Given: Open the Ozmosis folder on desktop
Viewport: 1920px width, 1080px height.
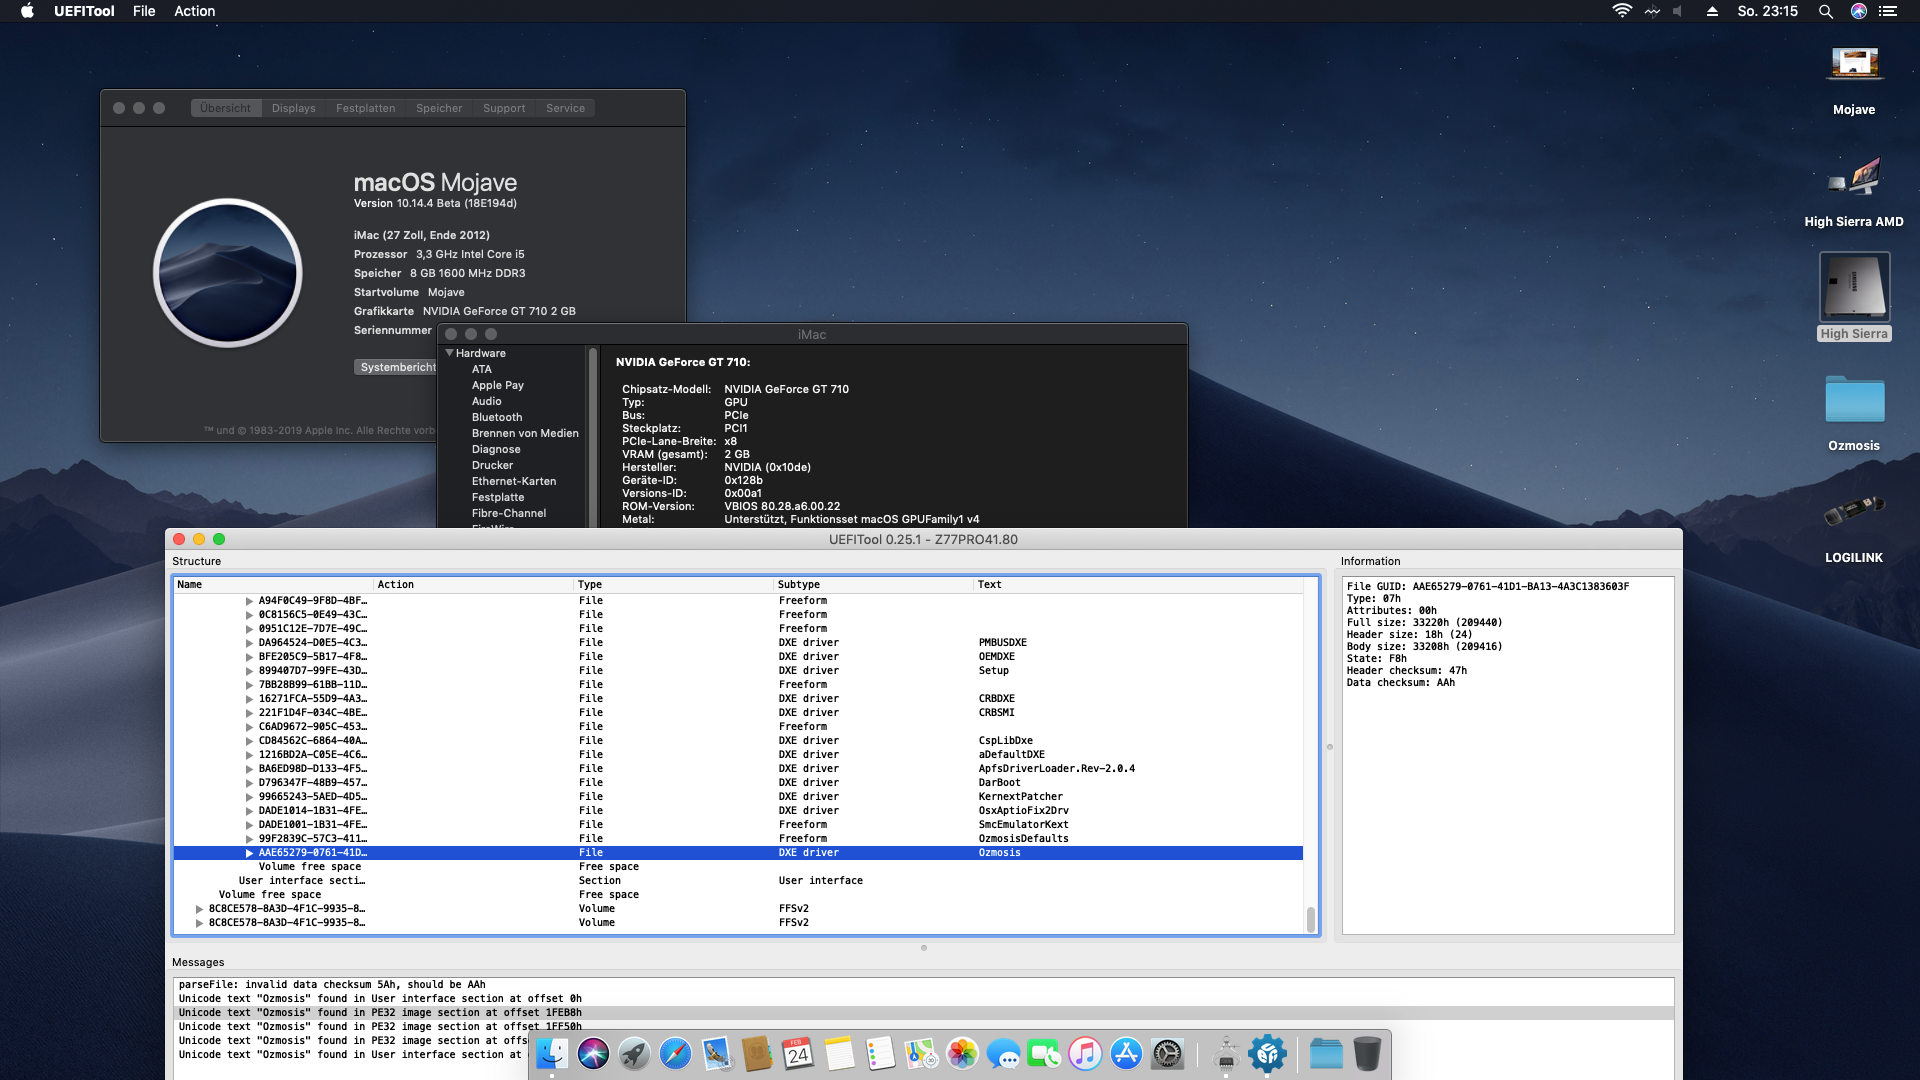Looking at the screenshot, I should [x=1853, y=401].
